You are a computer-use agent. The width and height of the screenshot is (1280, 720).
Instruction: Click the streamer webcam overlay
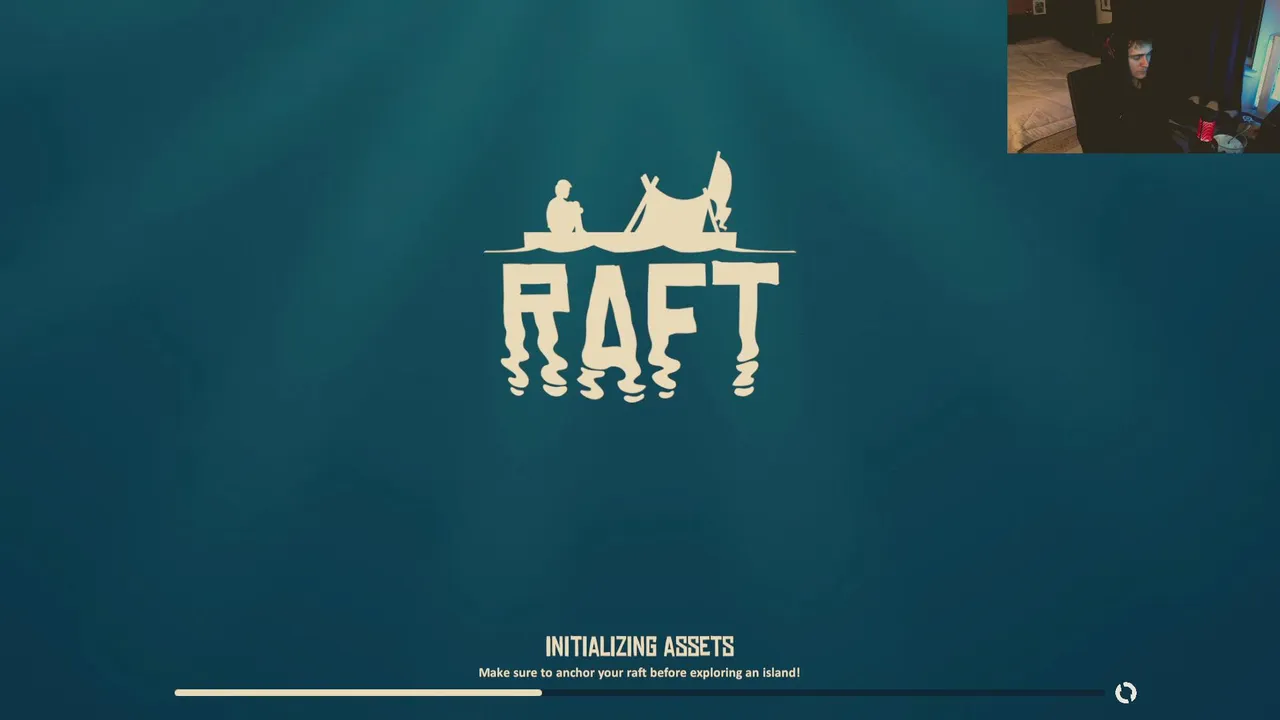(1143, 77)
